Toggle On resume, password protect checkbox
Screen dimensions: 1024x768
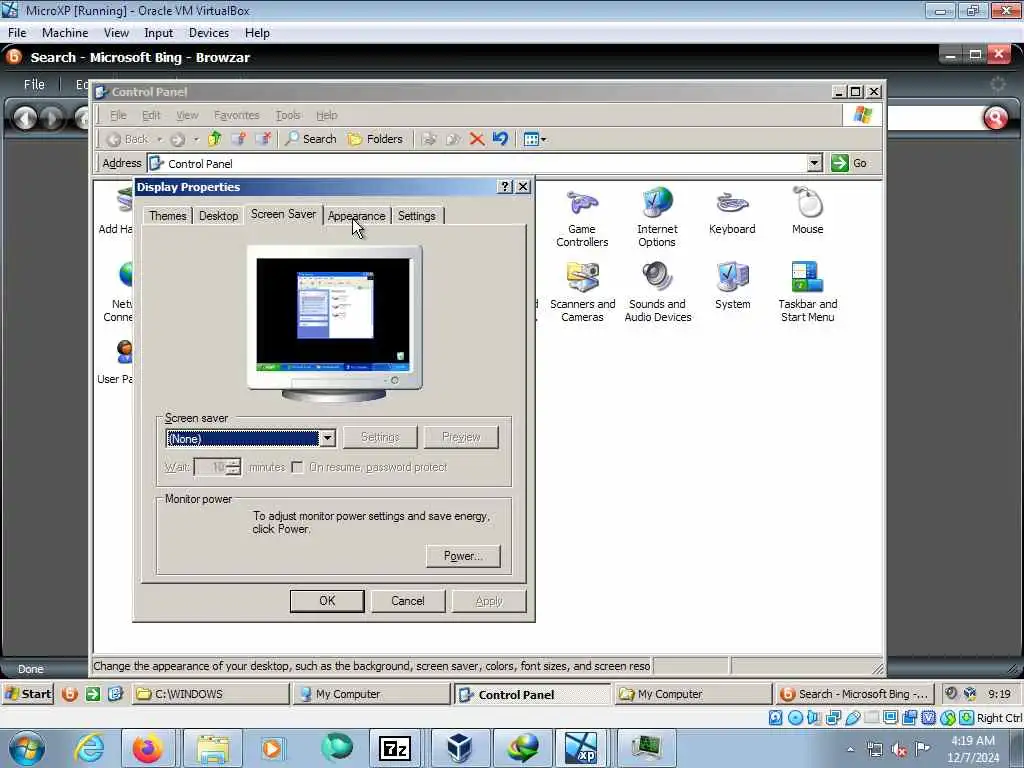[298, 467]
